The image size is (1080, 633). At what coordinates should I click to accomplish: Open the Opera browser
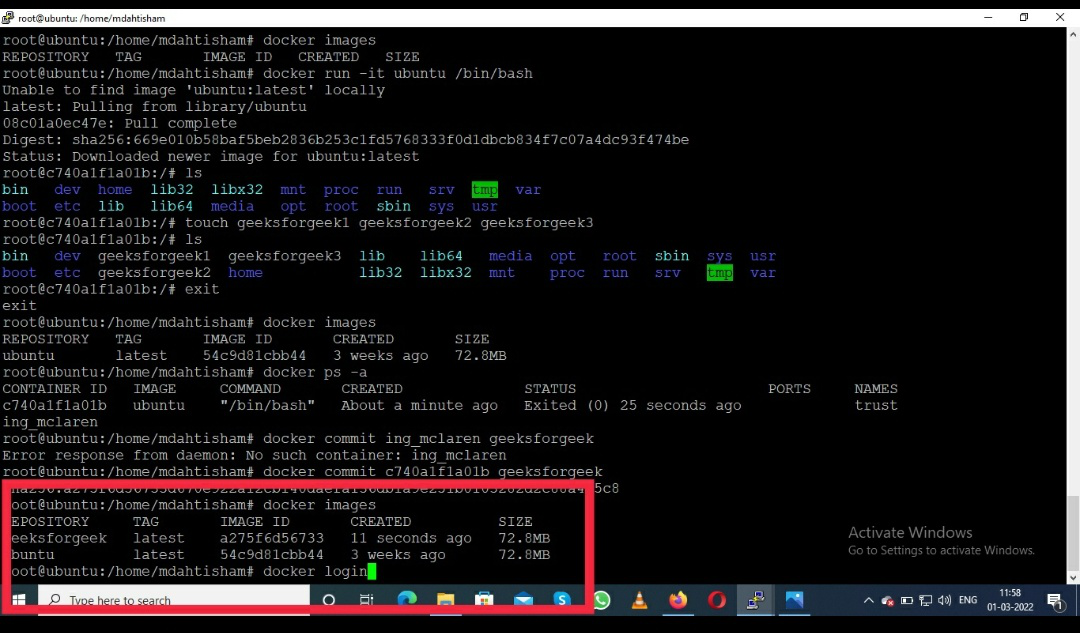click(716, 600)
